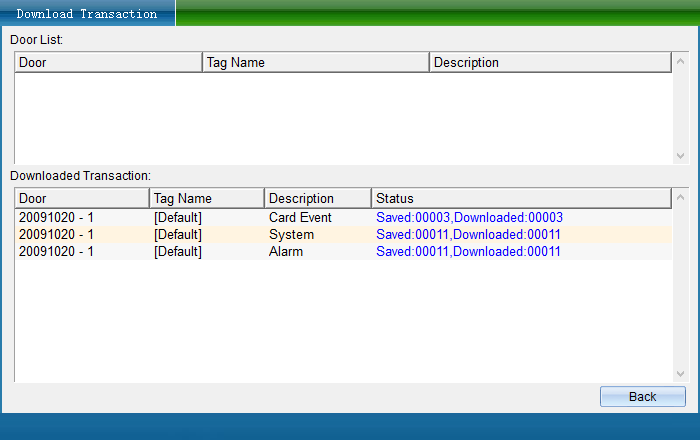700x440 pixels.
Task: Select the Card Event description cell
Action: tap(300, 217)
